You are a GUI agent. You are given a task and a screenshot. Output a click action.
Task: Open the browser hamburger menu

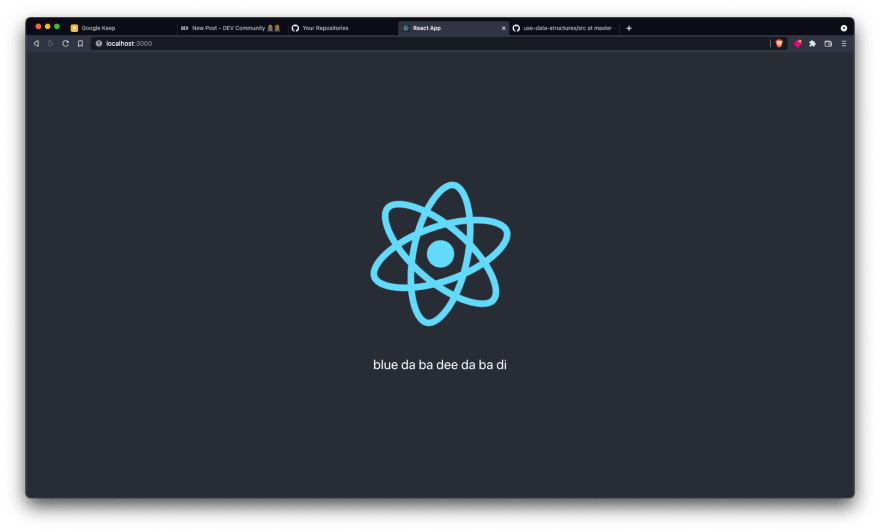(844, 43)
